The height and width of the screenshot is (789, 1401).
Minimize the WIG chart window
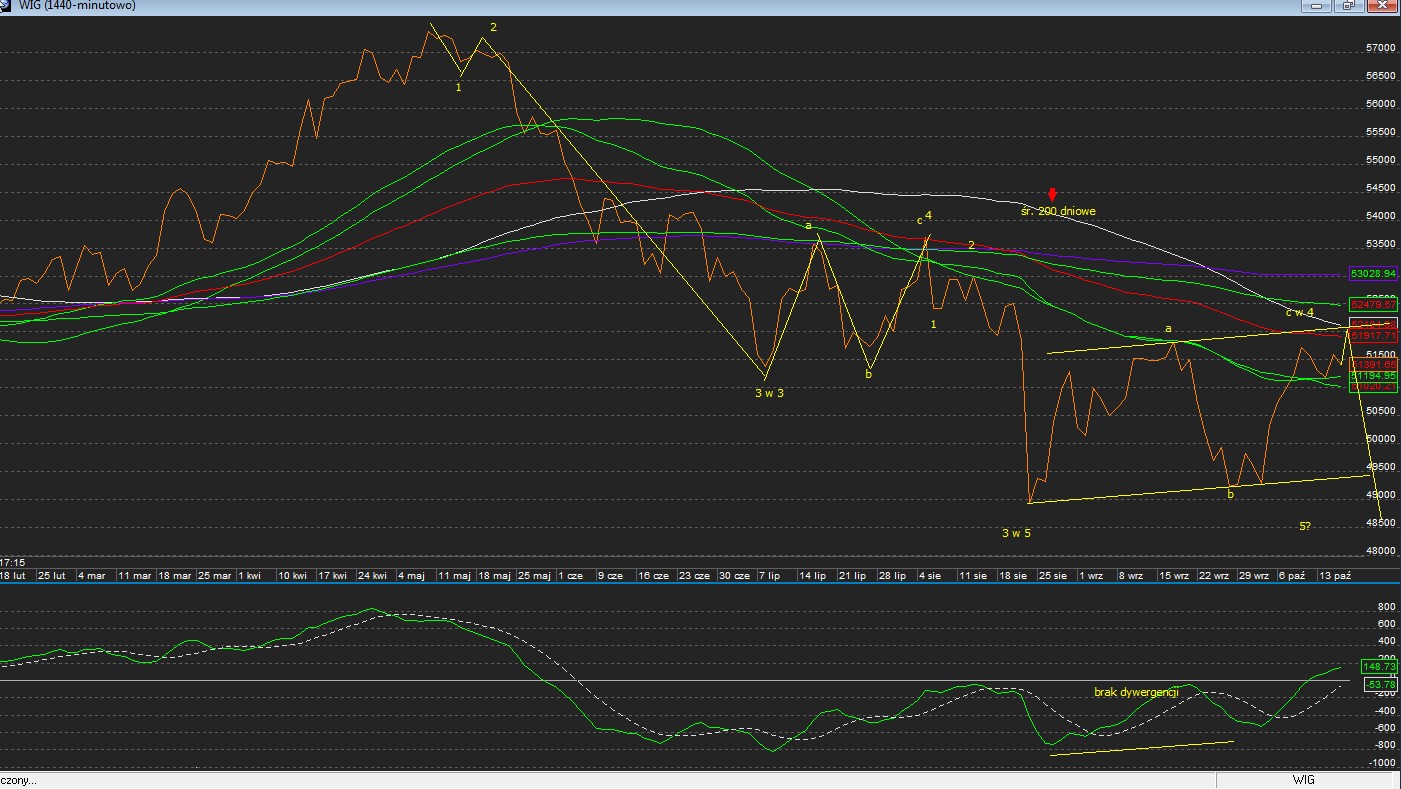tap(1317, 6)
